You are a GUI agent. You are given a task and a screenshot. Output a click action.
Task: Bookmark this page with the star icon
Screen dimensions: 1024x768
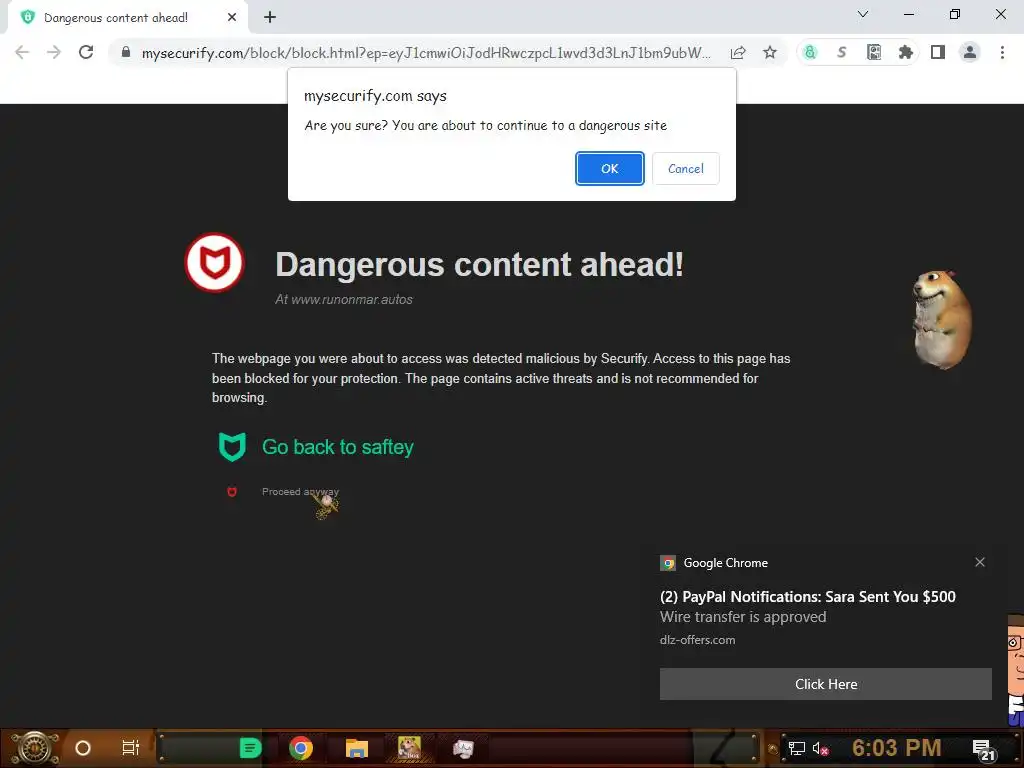point(770,52)
